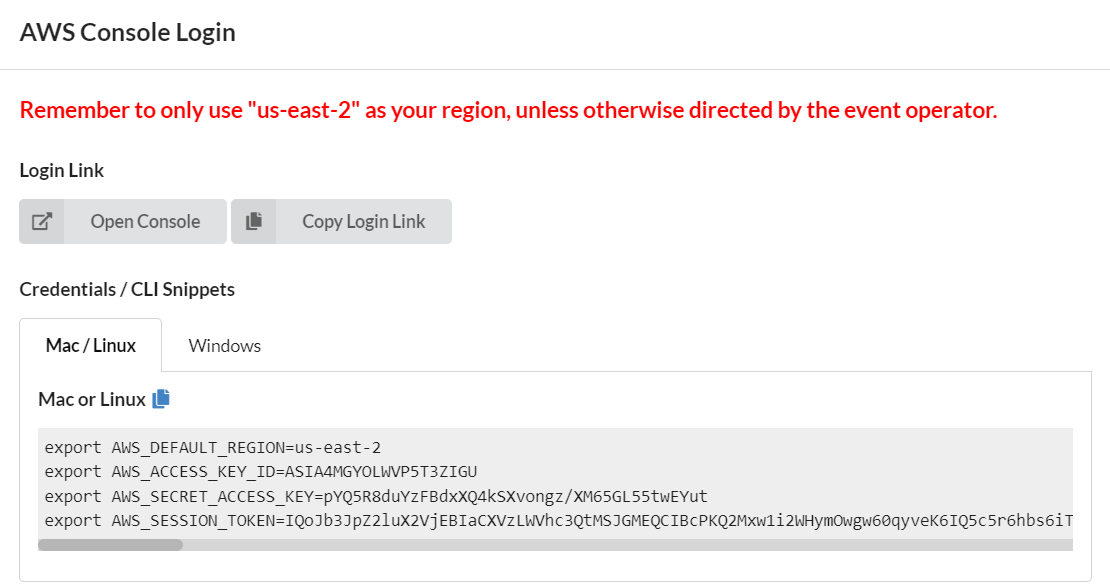Click the AWS_ACCESS_KEY_ID export line
The height and width of the screenshot is (587, 1110).
261,472
